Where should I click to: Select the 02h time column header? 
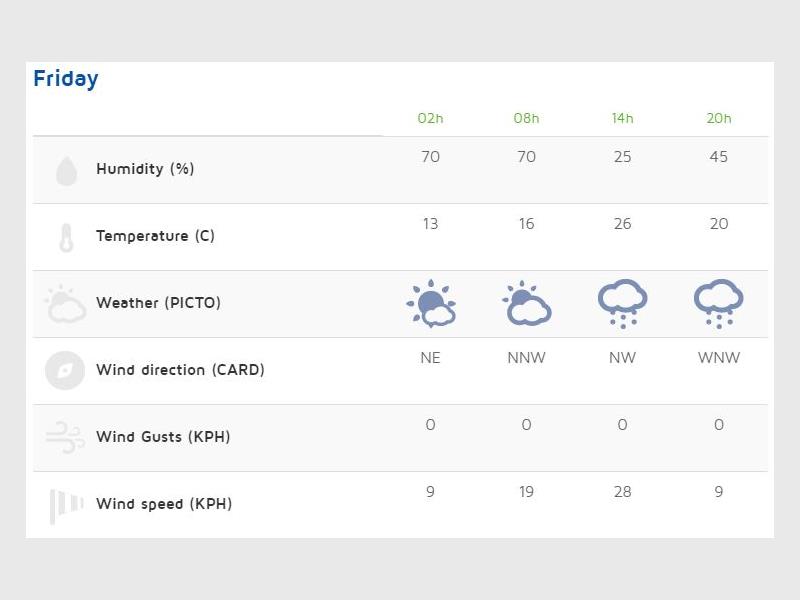430,118
